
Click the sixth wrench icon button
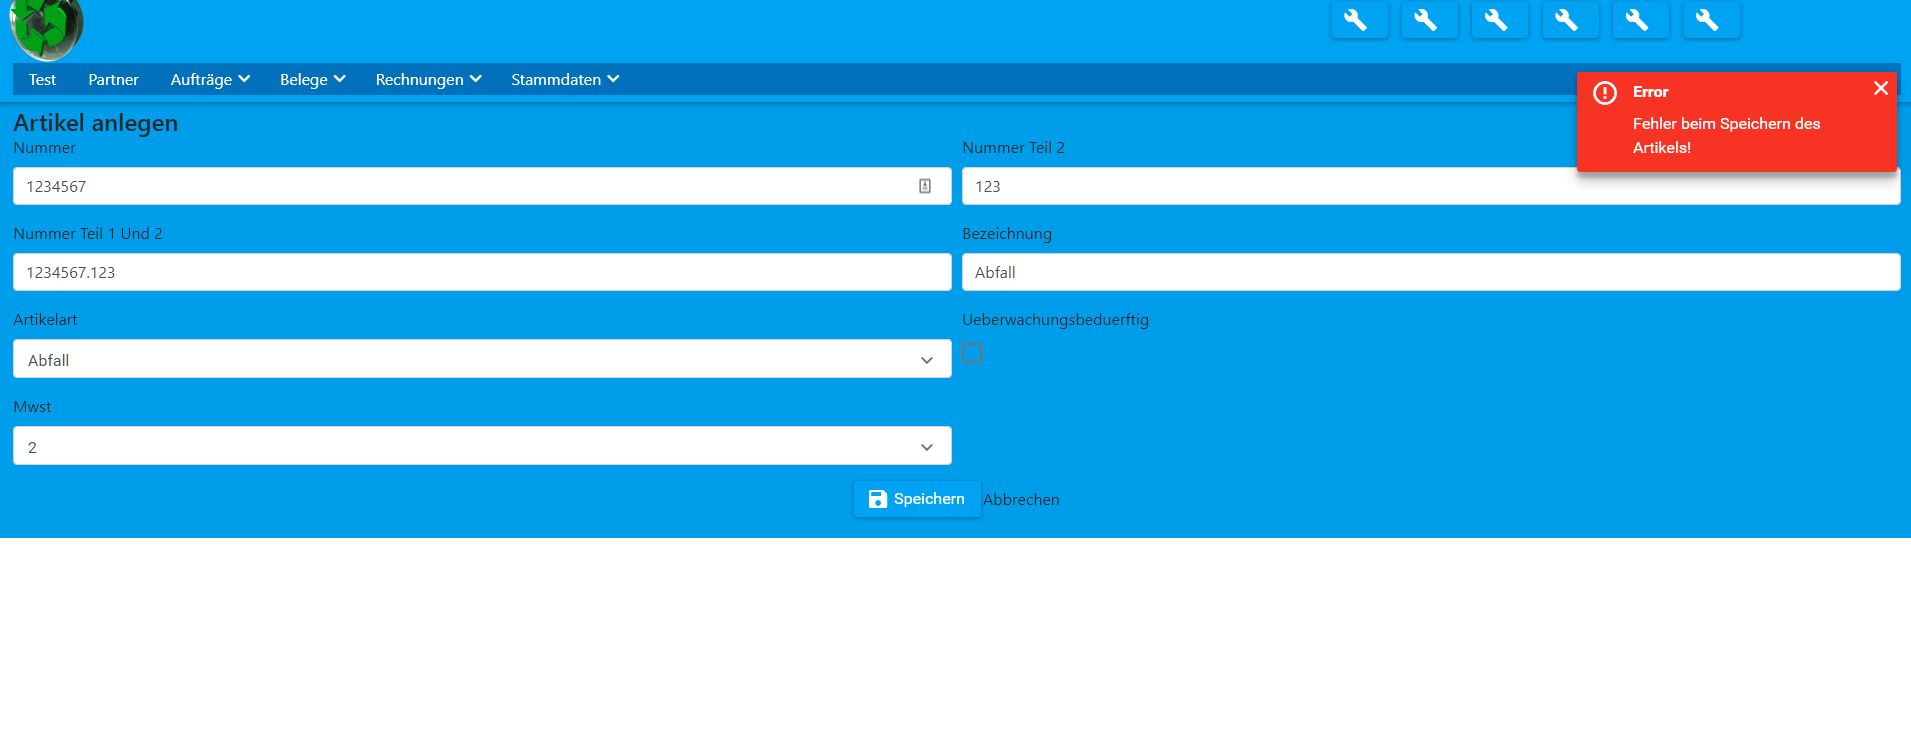click(1711, 20)
